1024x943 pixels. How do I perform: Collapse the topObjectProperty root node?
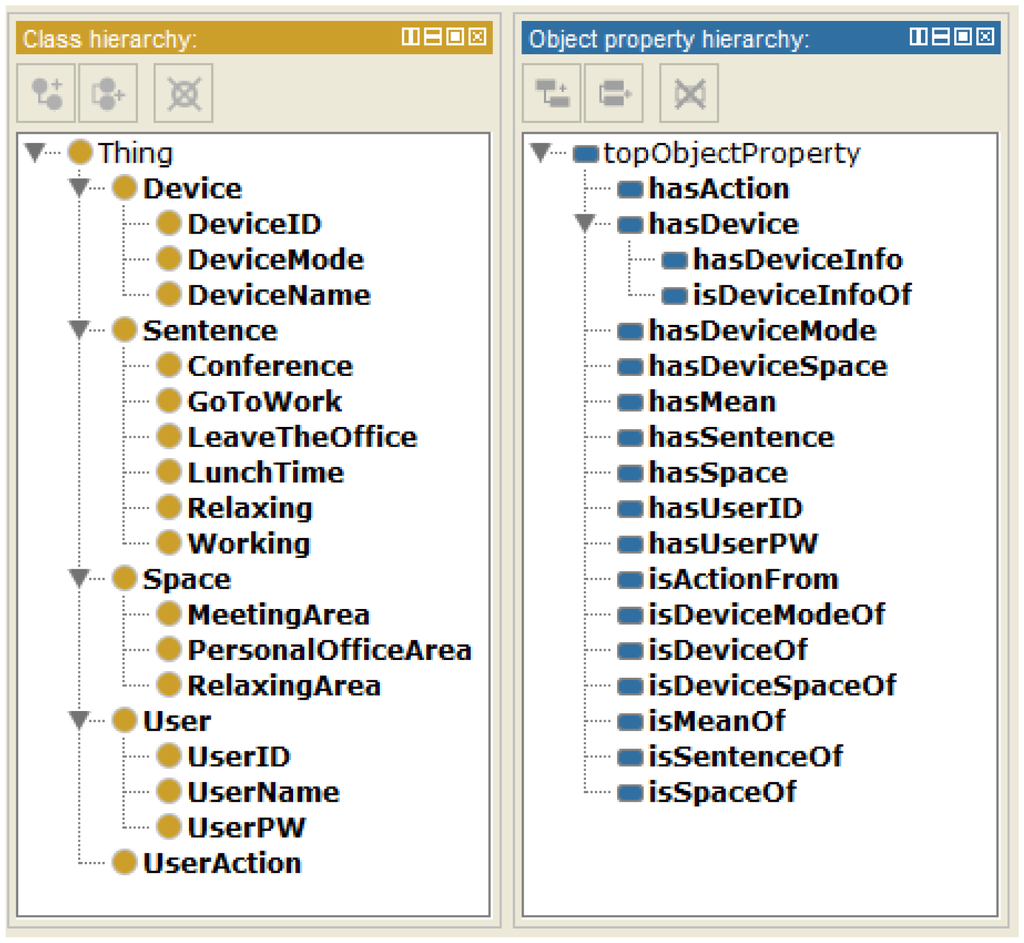coord(541,153)
